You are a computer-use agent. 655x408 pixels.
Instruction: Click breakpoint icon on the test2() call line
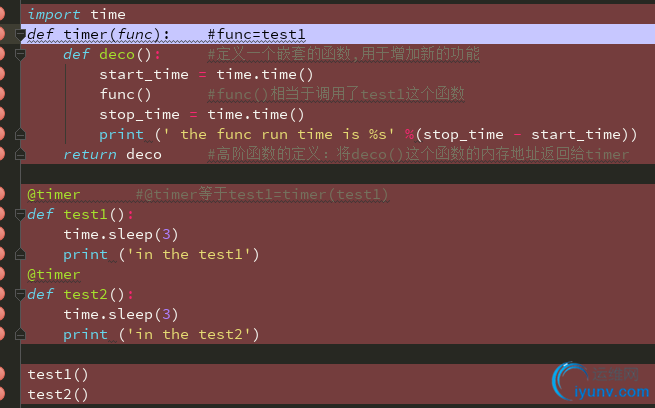[x=3, y=394]
